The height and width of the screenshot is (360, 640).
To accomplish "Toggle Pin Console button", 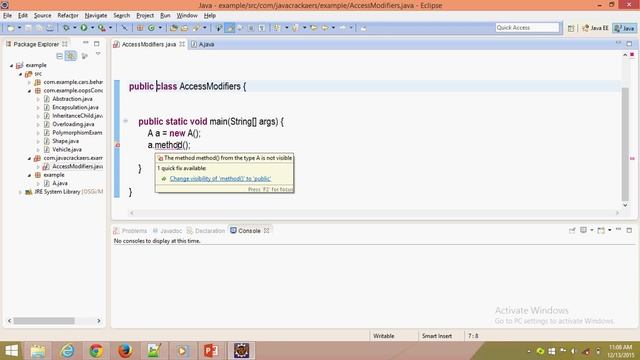I will (x=572, y=230).
